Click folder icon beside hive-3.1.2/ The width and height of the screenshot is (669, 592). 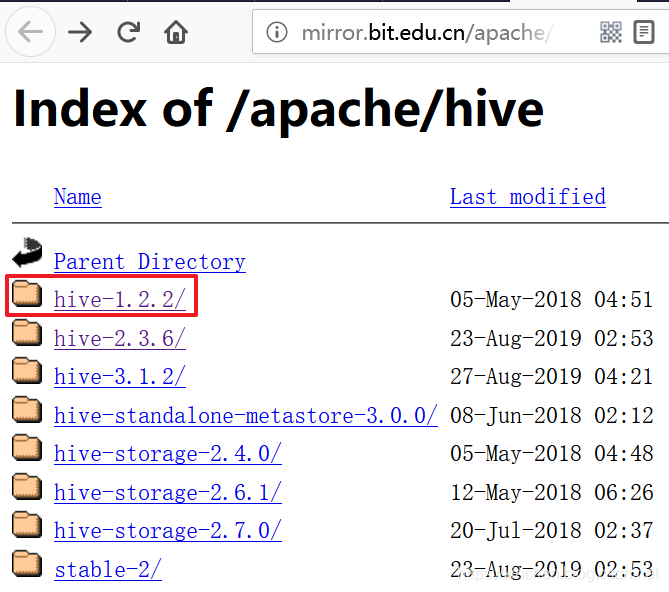(x=27, y=370)
